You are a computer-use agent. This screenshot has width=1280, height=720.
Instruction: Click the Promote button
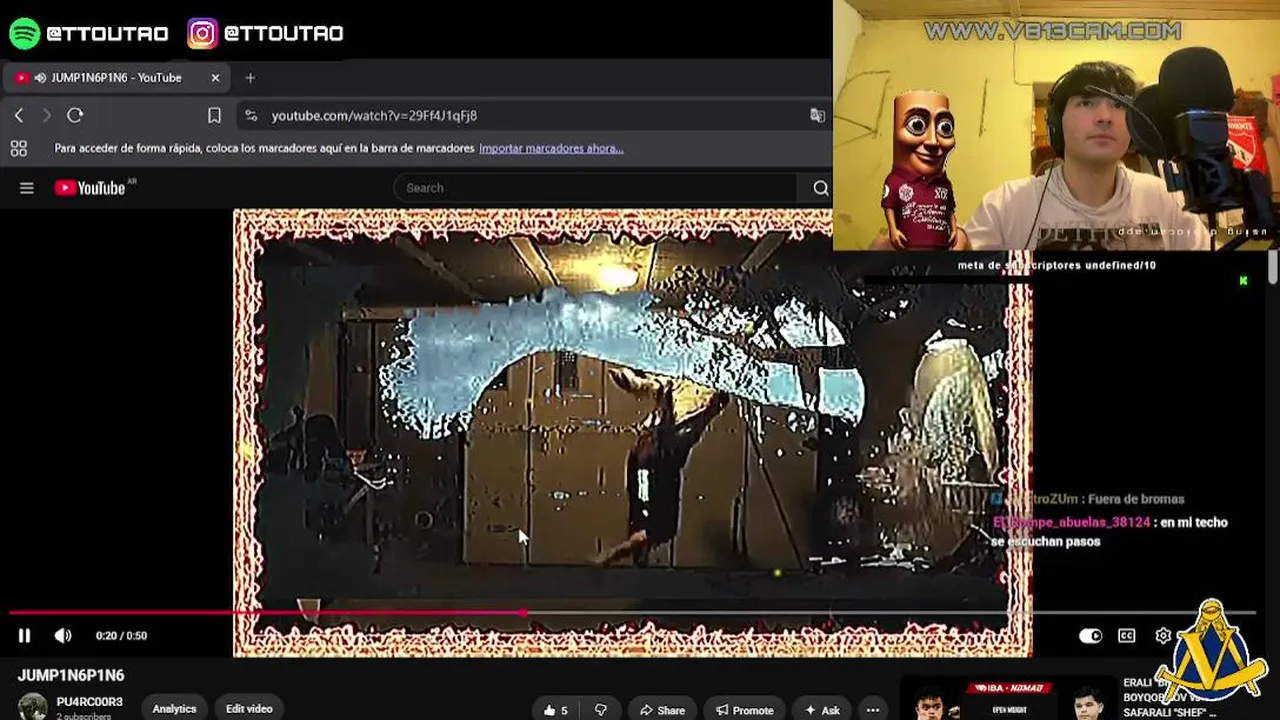tap(745, 710)
